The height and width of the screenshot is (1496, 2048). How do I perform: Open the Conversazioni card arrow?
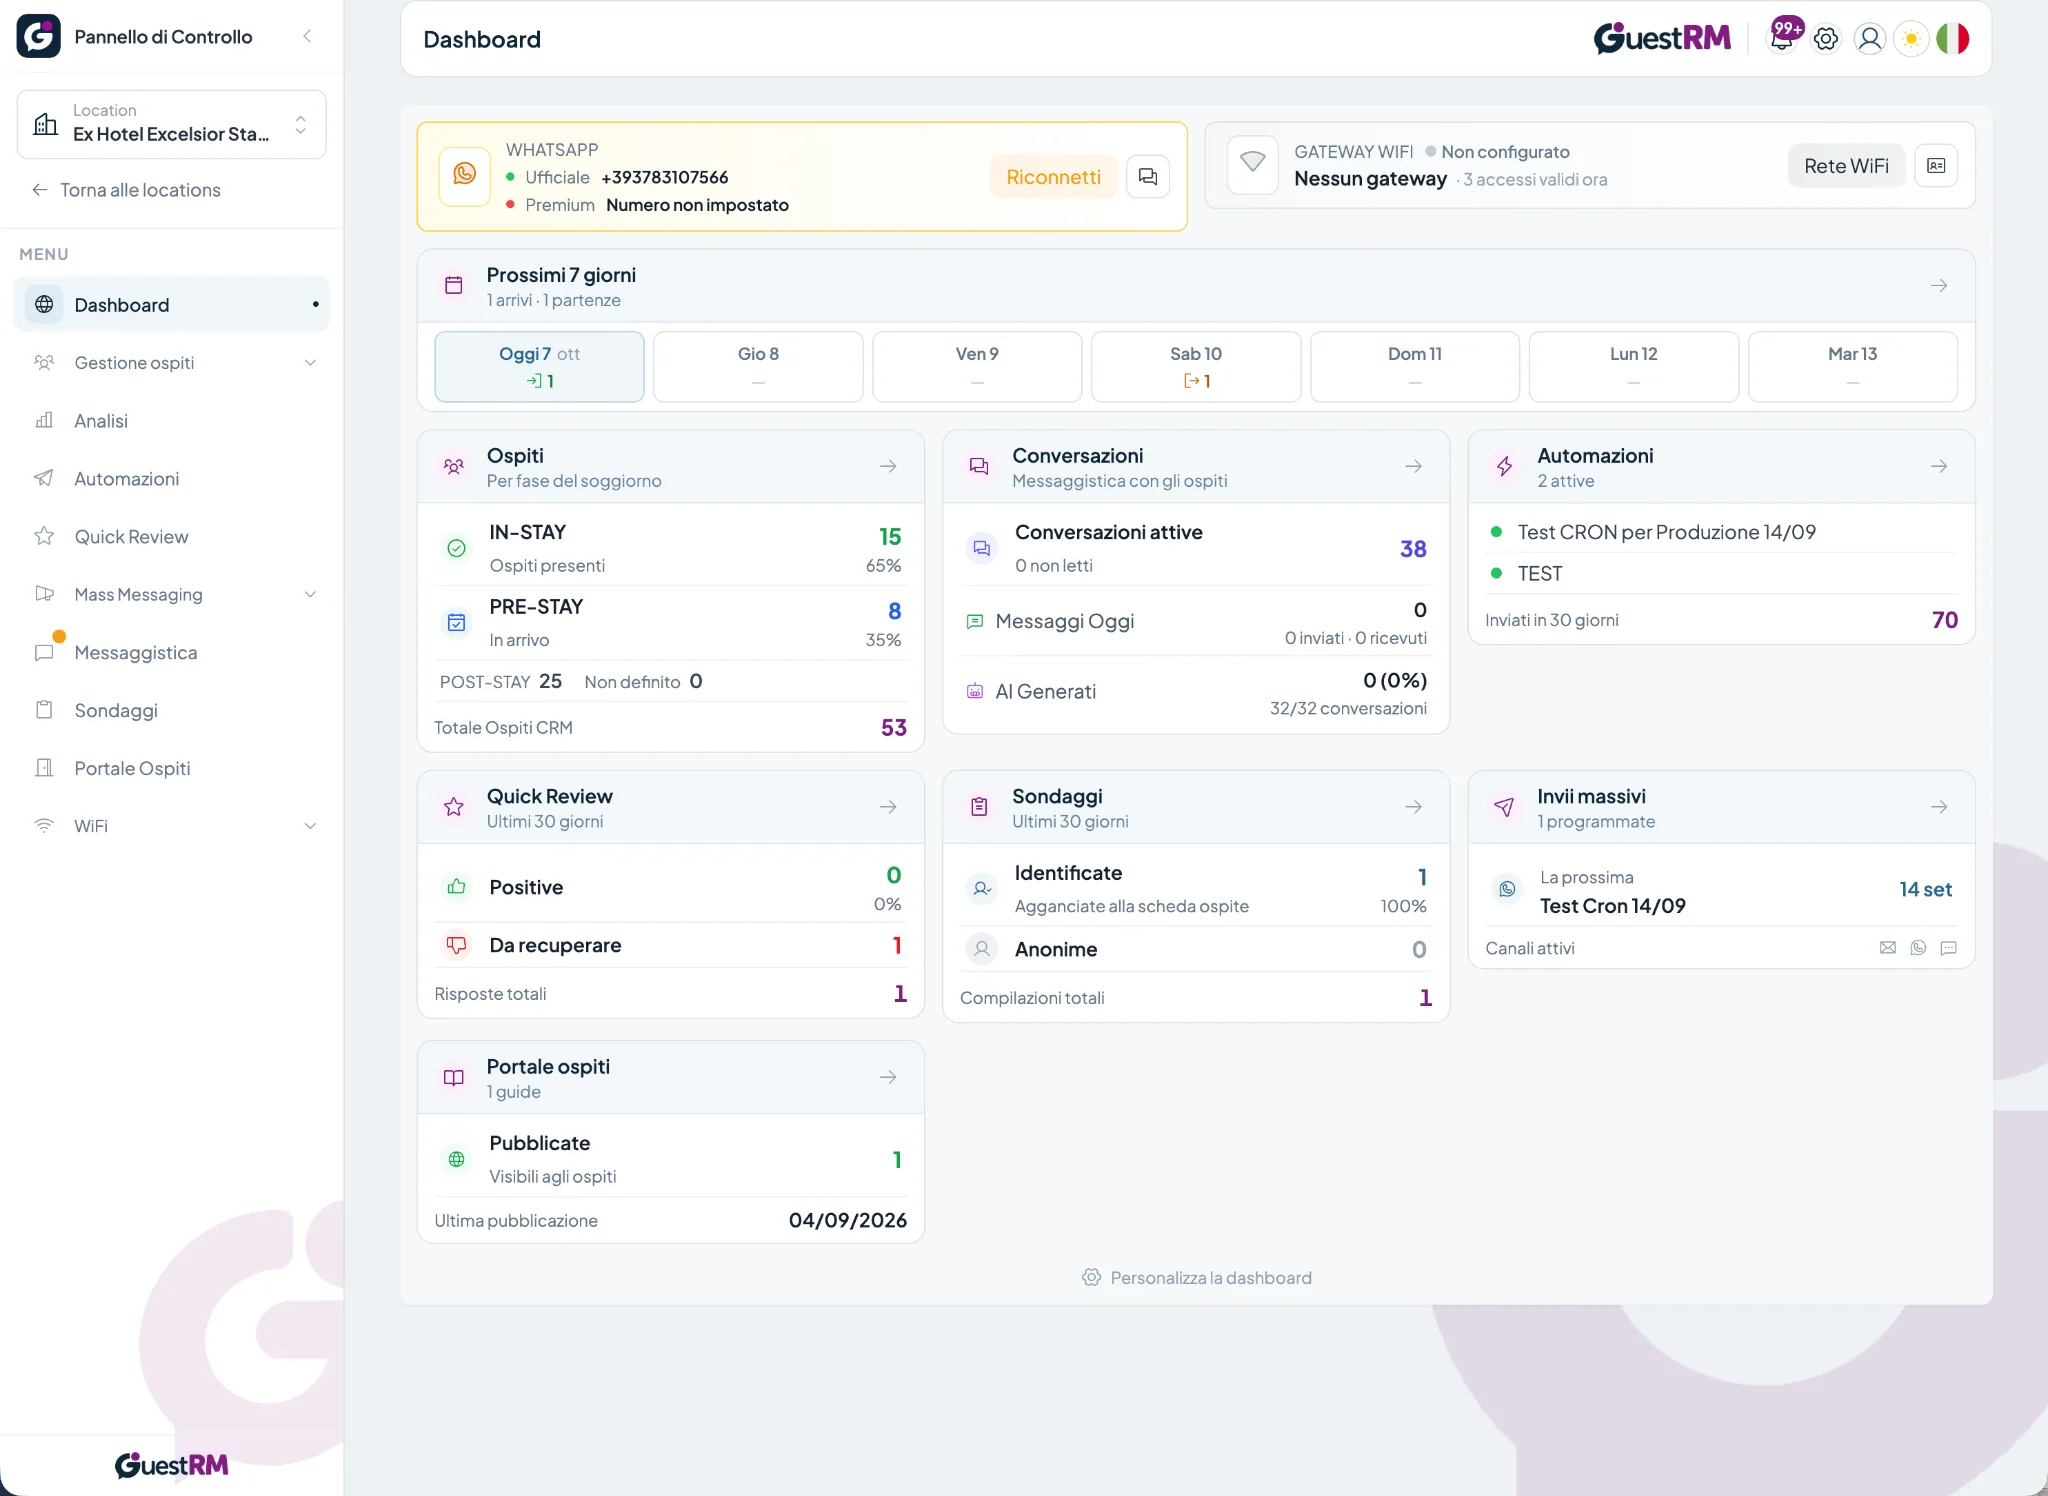tap(1413, 467)
